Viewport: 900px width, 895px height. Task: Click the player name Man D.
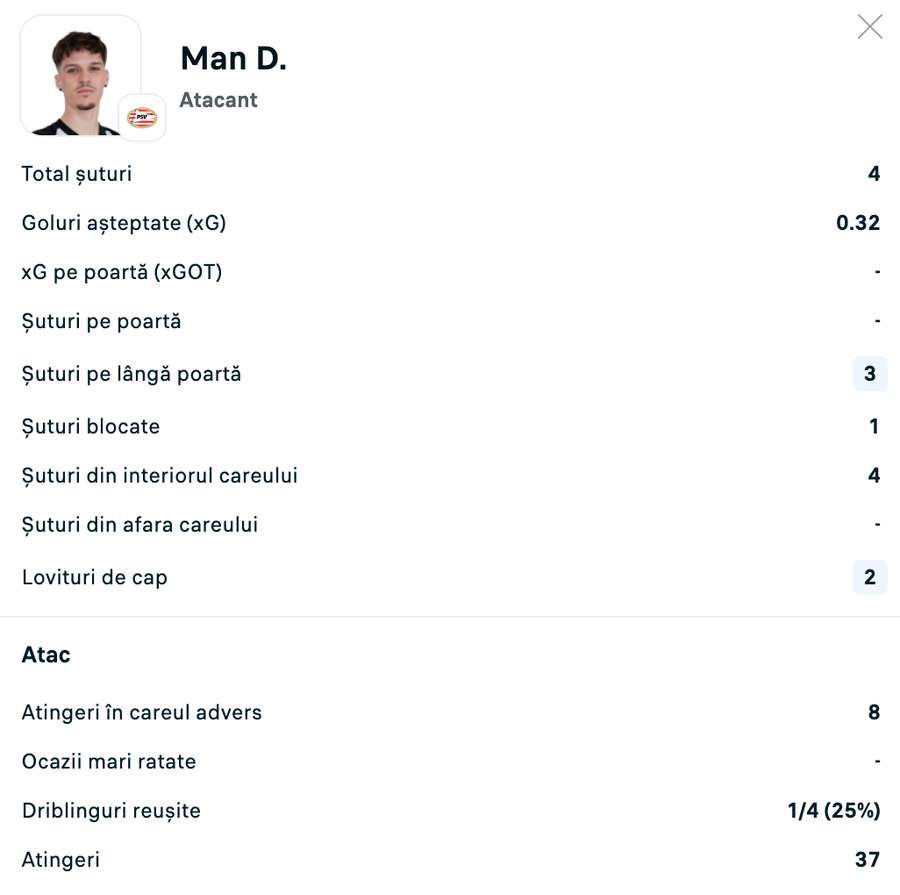click(x=232, y=58)
